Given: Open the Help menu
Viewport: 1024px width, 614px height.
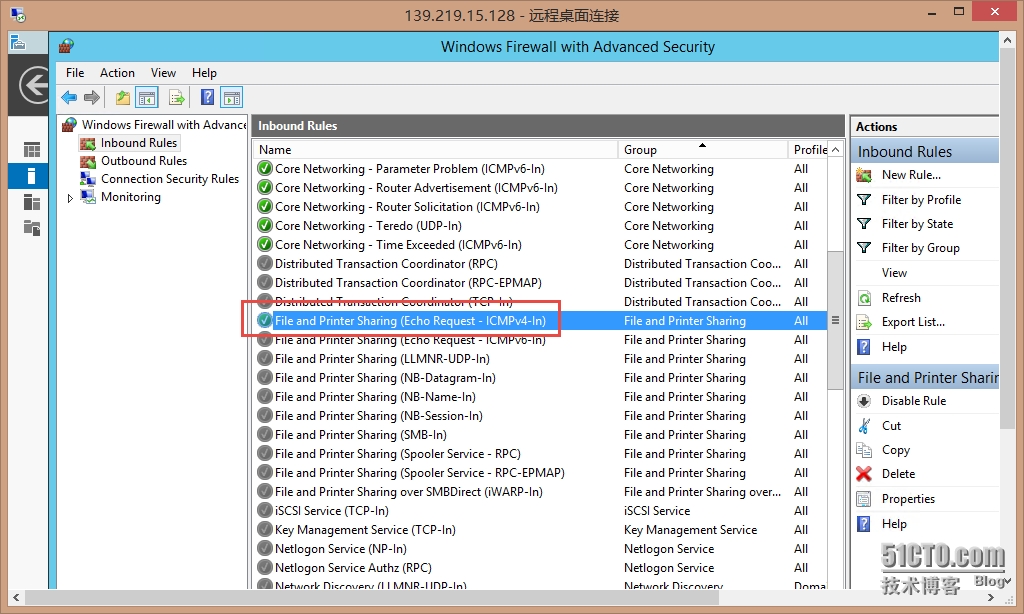Looking at the screenshot, I should [x=204, y=73].
